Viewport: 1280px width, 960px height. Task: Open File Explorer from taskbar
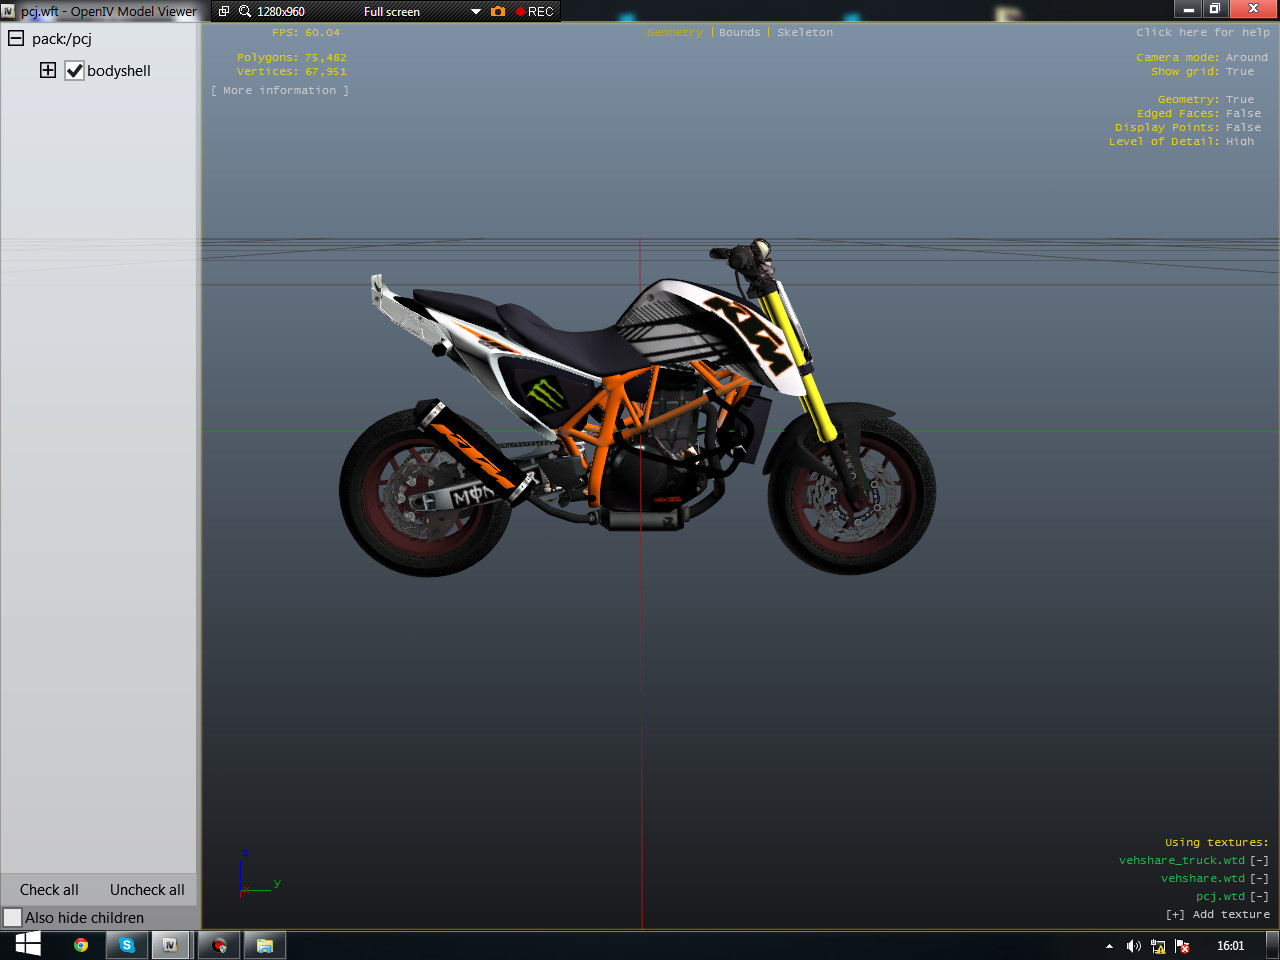[265, 945]
